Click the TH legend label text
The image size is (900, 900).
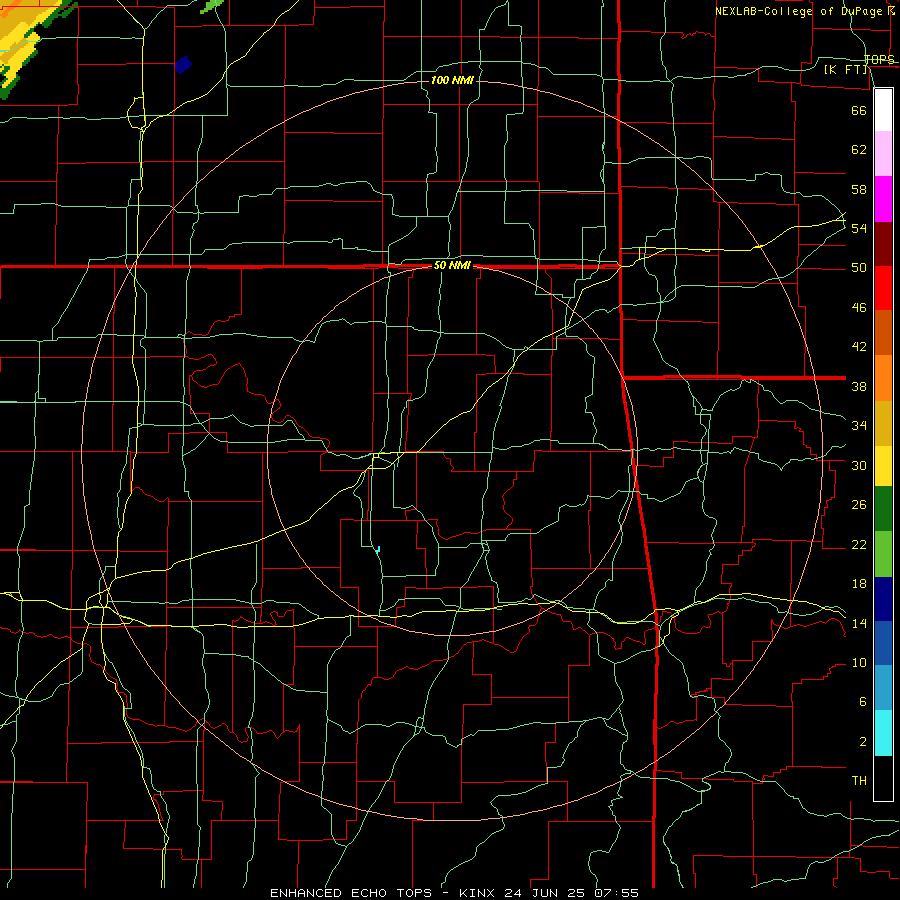tap(859, 781)
